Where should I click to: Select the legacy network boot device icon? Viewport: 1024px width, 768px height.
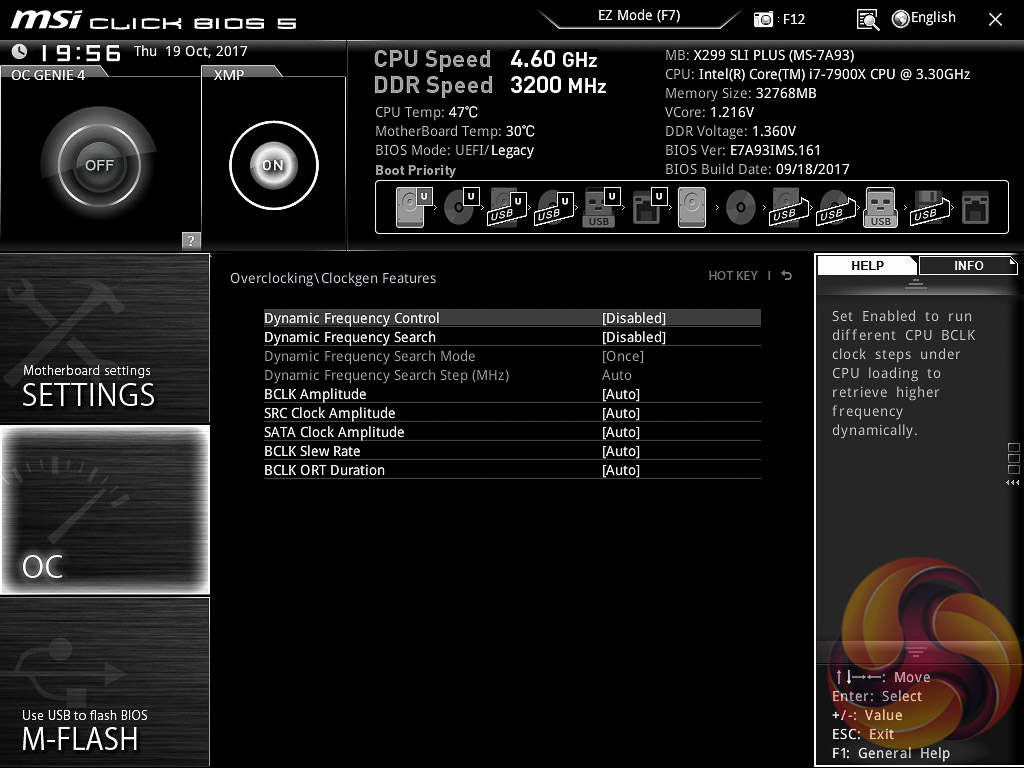976,207
